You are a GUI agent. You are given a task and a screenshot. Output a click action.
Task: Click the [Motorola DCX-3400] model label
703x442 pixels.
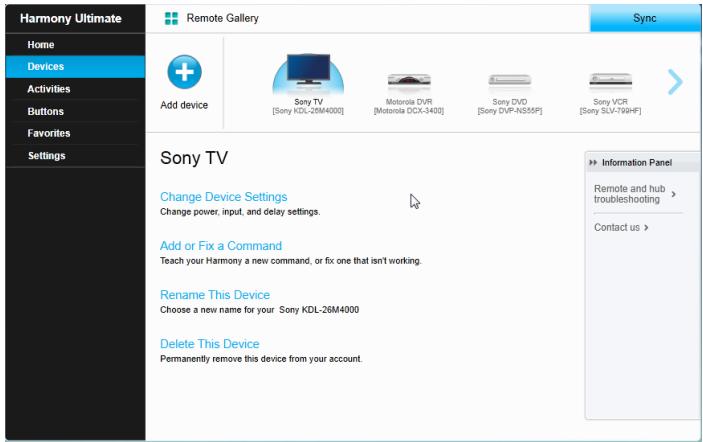tap(409, 111)
